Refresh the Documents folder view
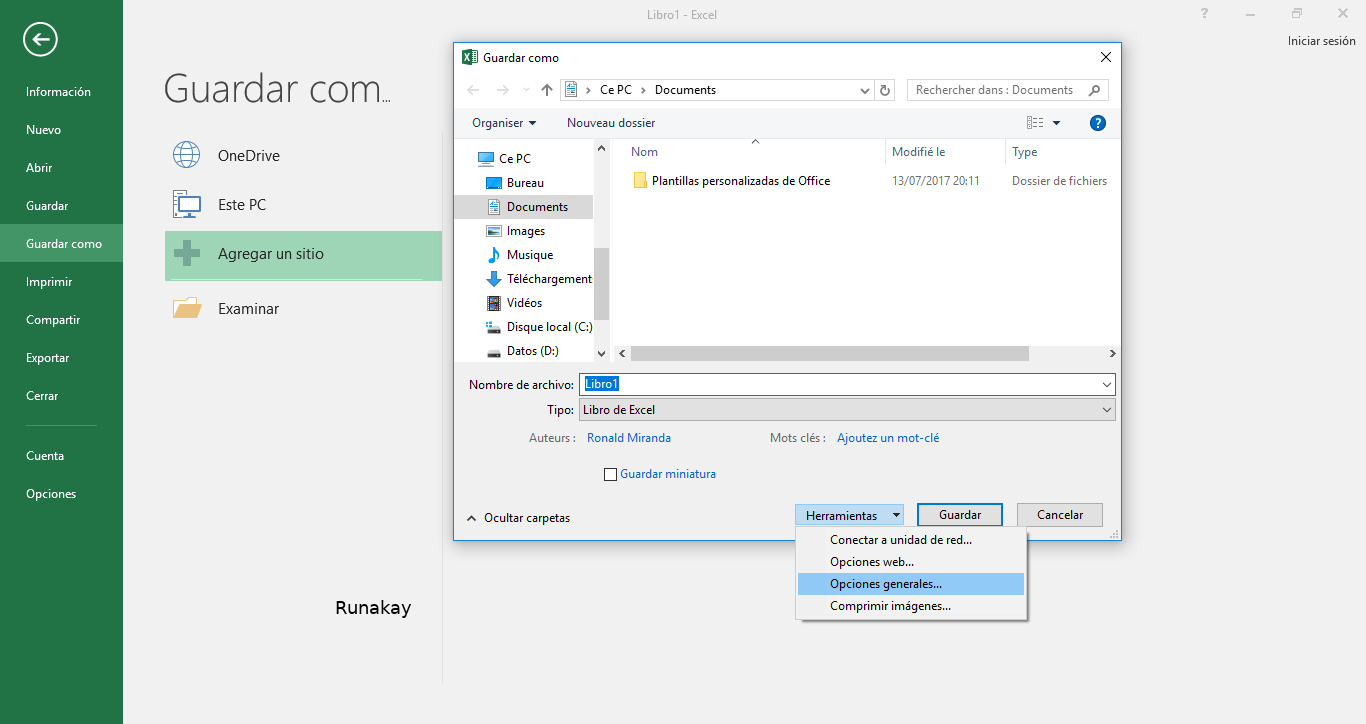This screenshot has width=1366, height=724. point(885,90)
